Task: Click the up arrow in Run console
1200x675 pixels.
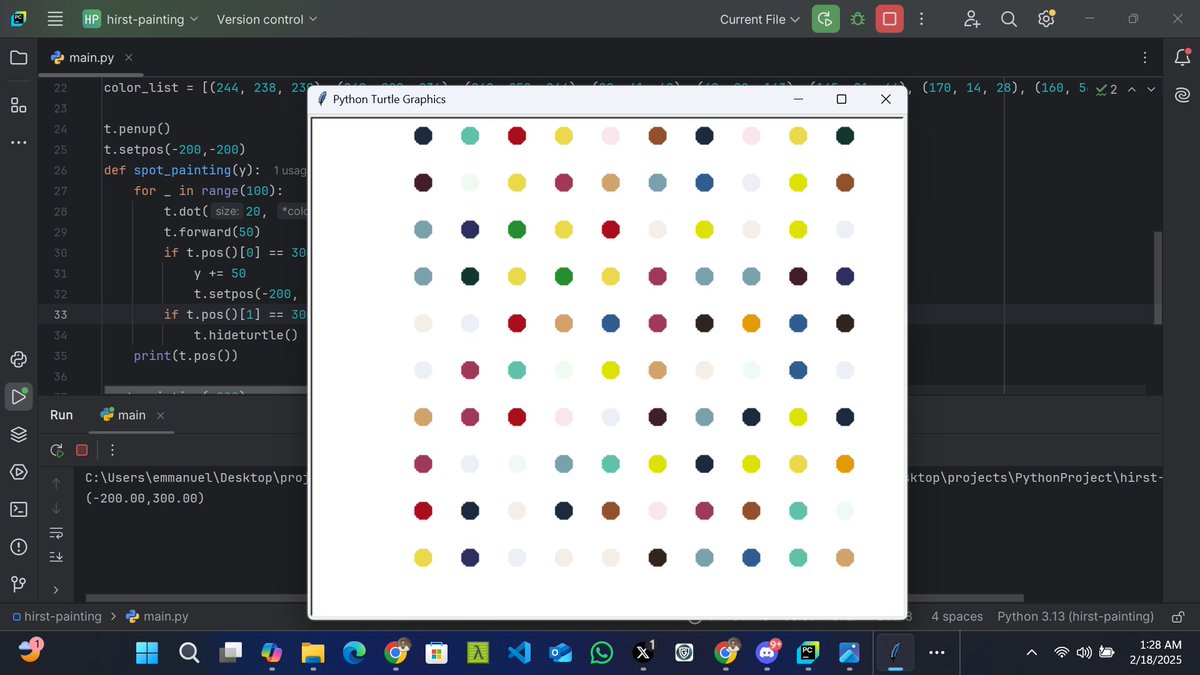Action: coord(56,483)
